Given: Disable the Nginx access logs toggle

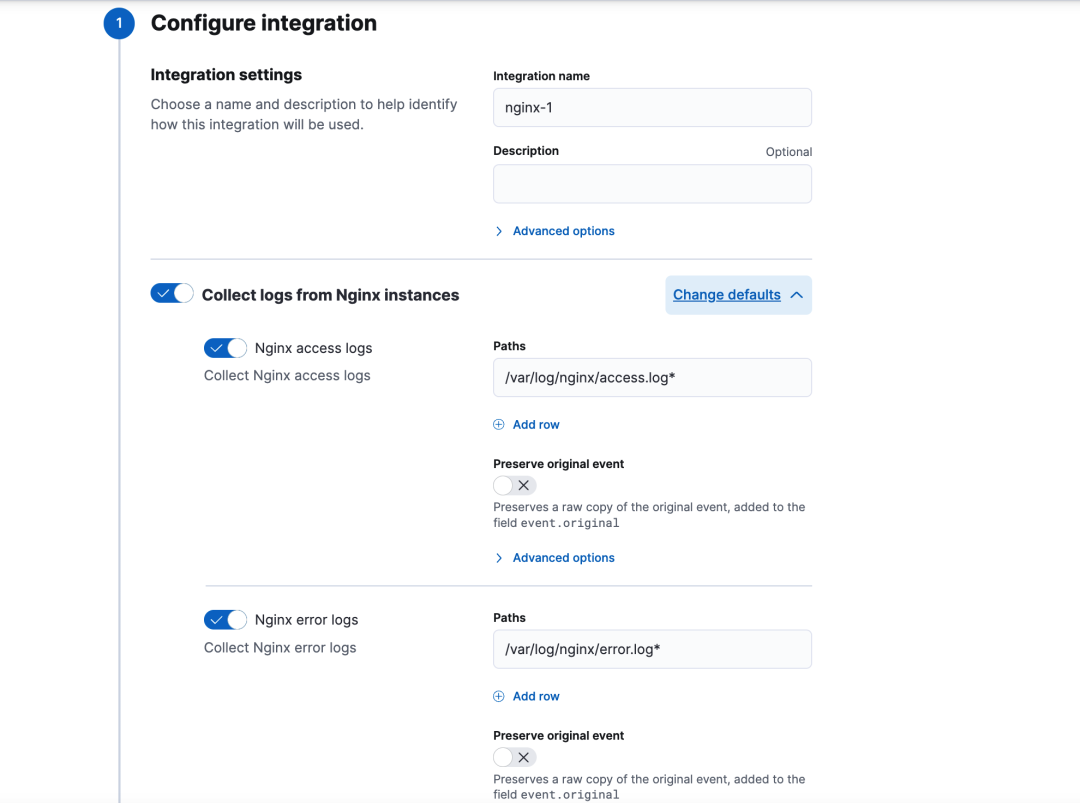Looking at the screenshot, I should (225, 348).
